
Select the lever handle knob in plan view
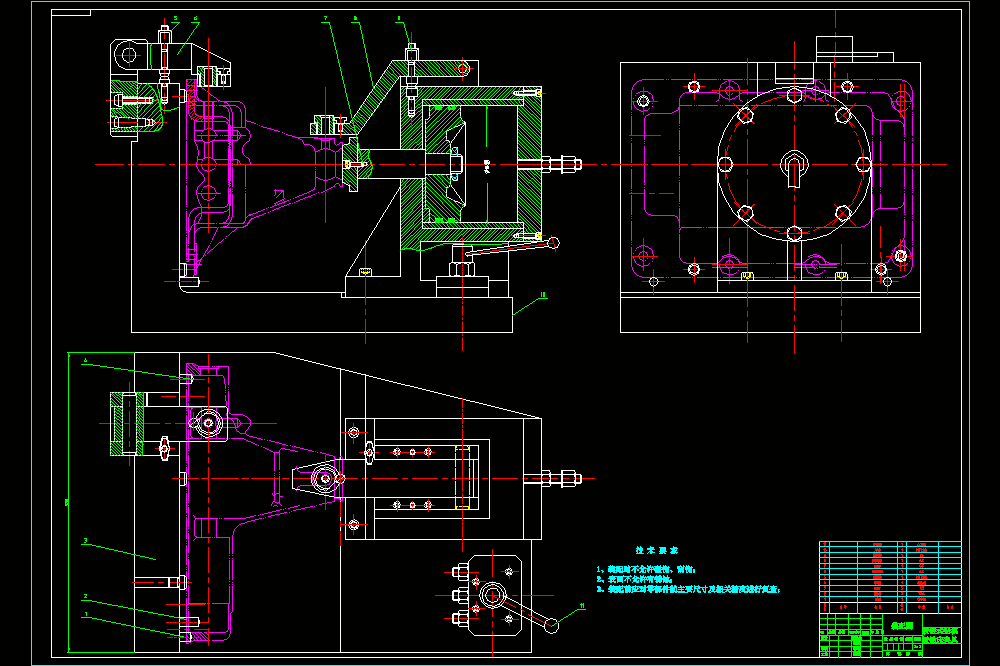[x=552, y=626]
